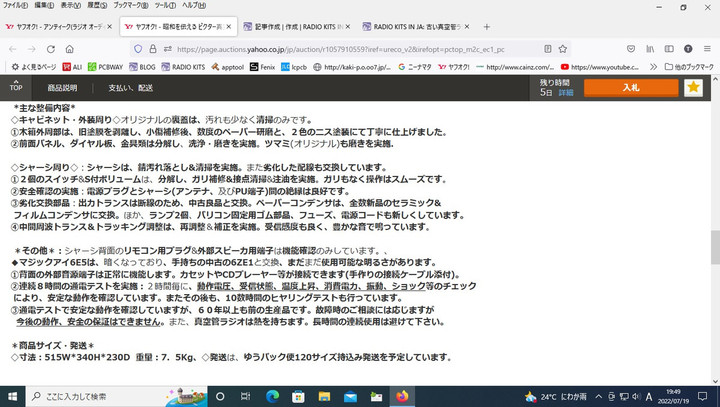720x407 pixels.
Task: Open the 詳細 remaining time link
Action: (x=565, y=92)
